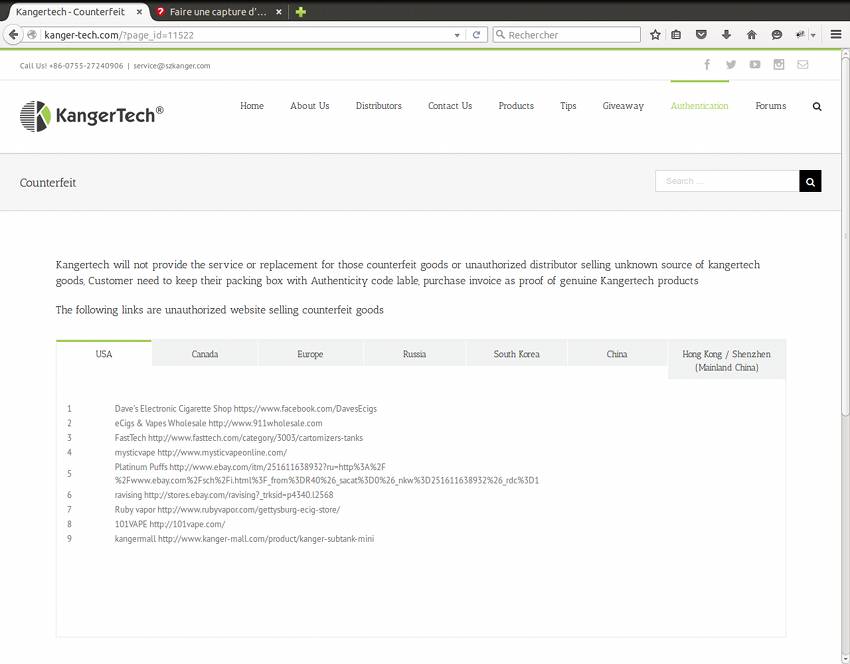Viewport: 850px width, 664px height.
Task: Open the Contact Us menu item
Action: tap(450, 106)
